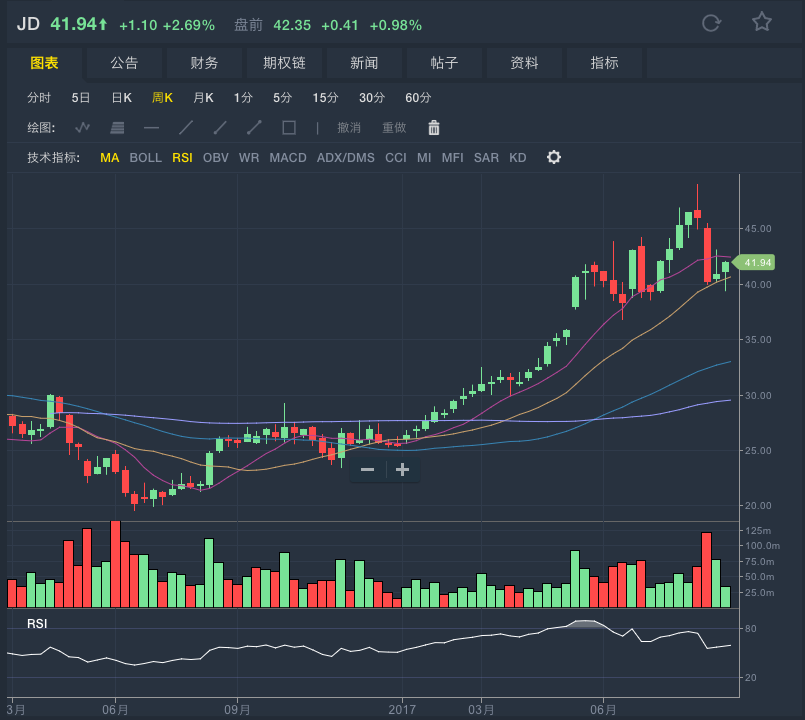Zoom out chart with minus button
Screen dimensions: 805x720
tap(368, 469)
